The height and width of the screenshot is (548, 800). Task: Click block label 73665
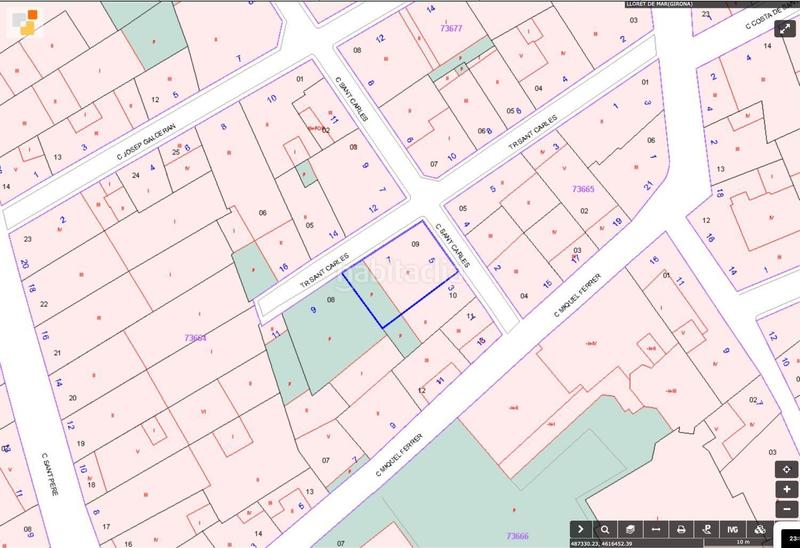pos(583,189)
